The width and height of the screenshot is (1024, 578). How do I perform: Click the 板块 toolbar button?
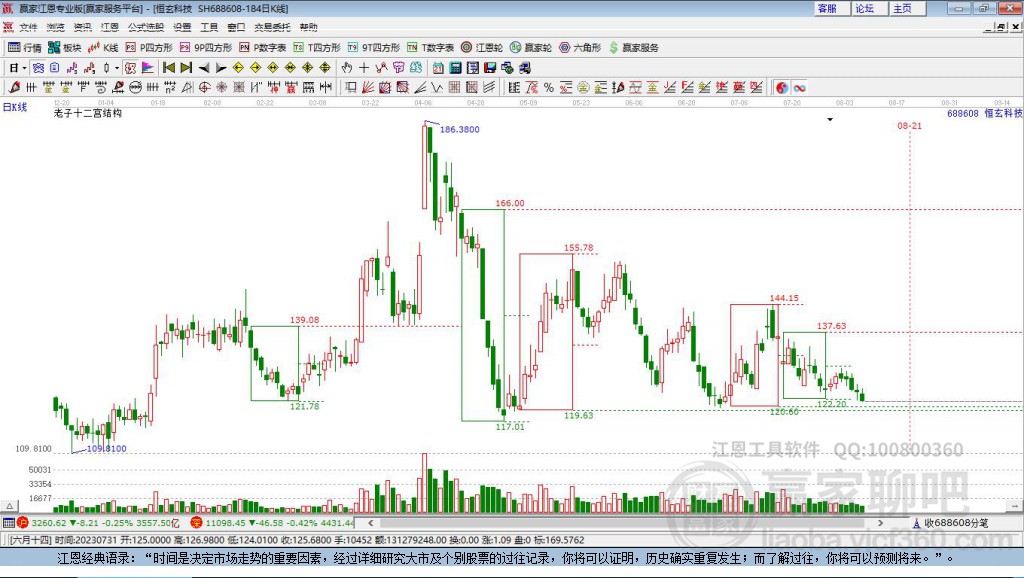(x=65, y=47)
